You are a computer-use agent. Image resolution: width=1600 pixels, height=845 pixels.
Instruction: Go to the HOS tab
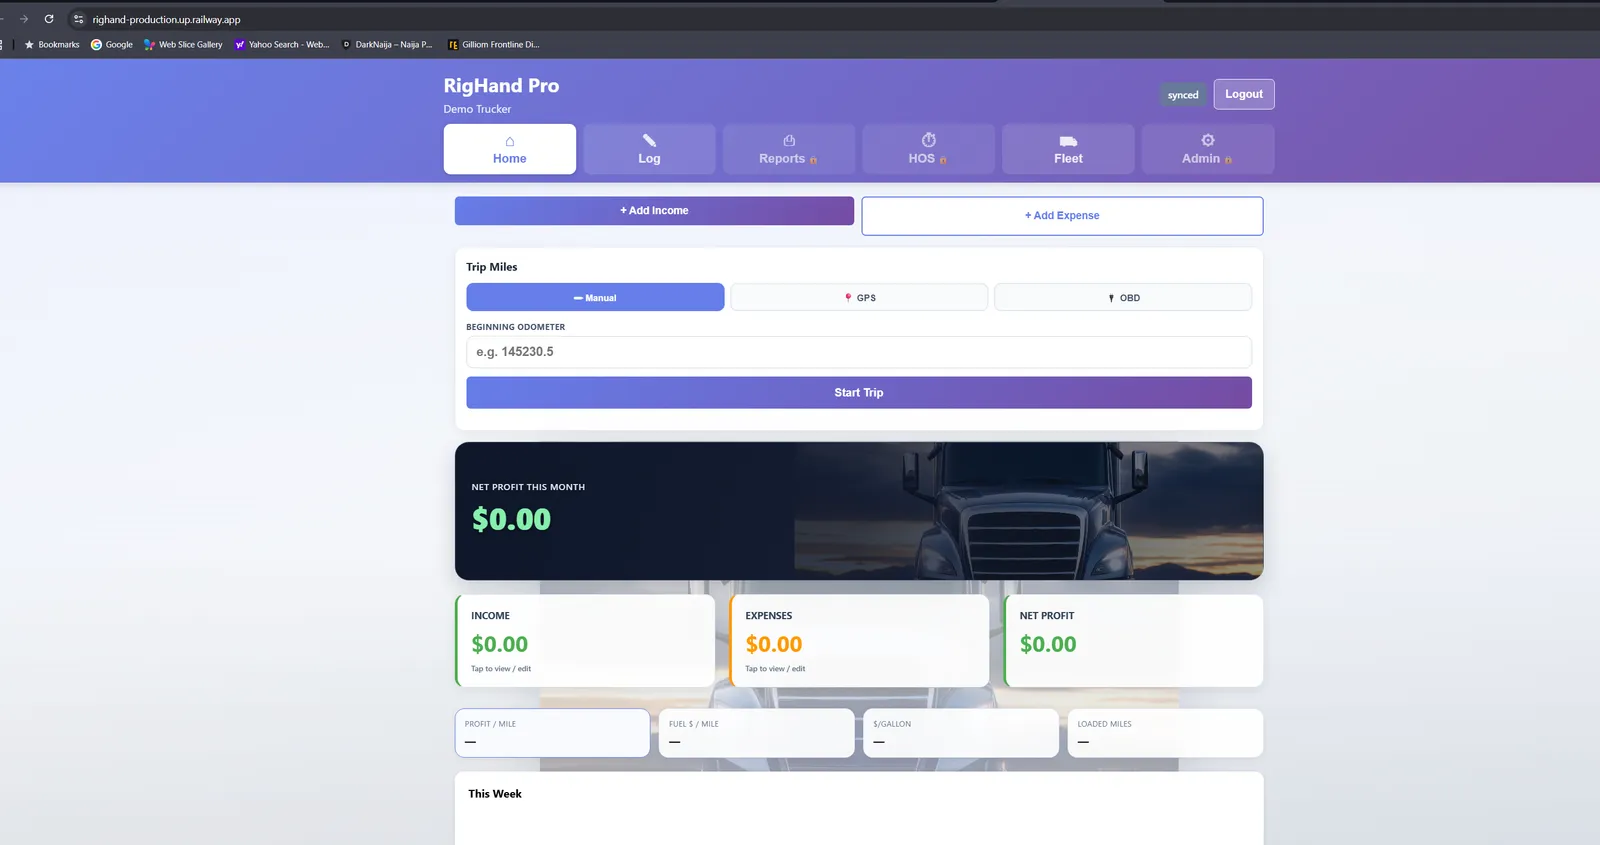[x=928, y=149]
